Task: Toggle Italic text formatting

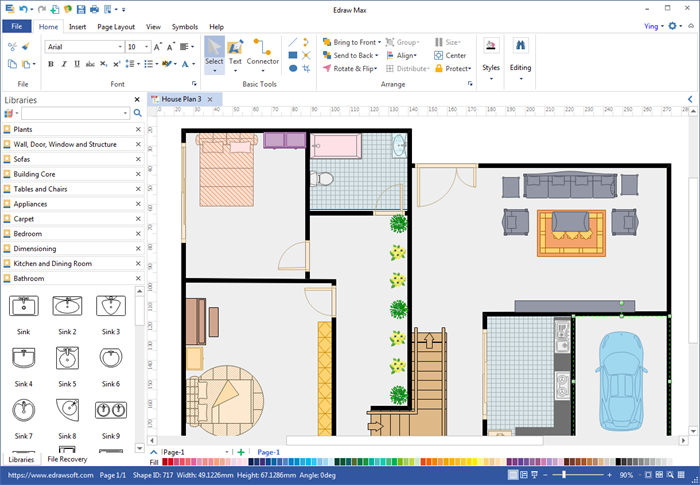Action: (x=64, y=64)
